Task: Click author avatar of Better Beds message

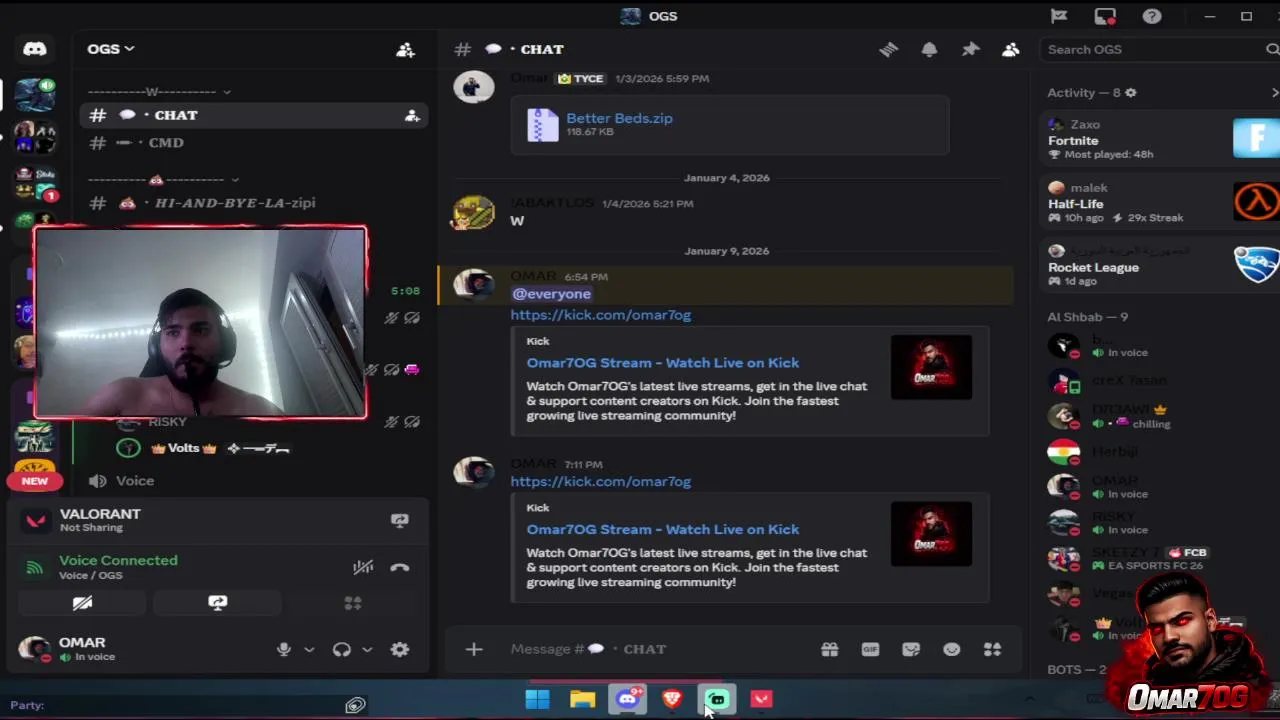Action: pos(474,87)
